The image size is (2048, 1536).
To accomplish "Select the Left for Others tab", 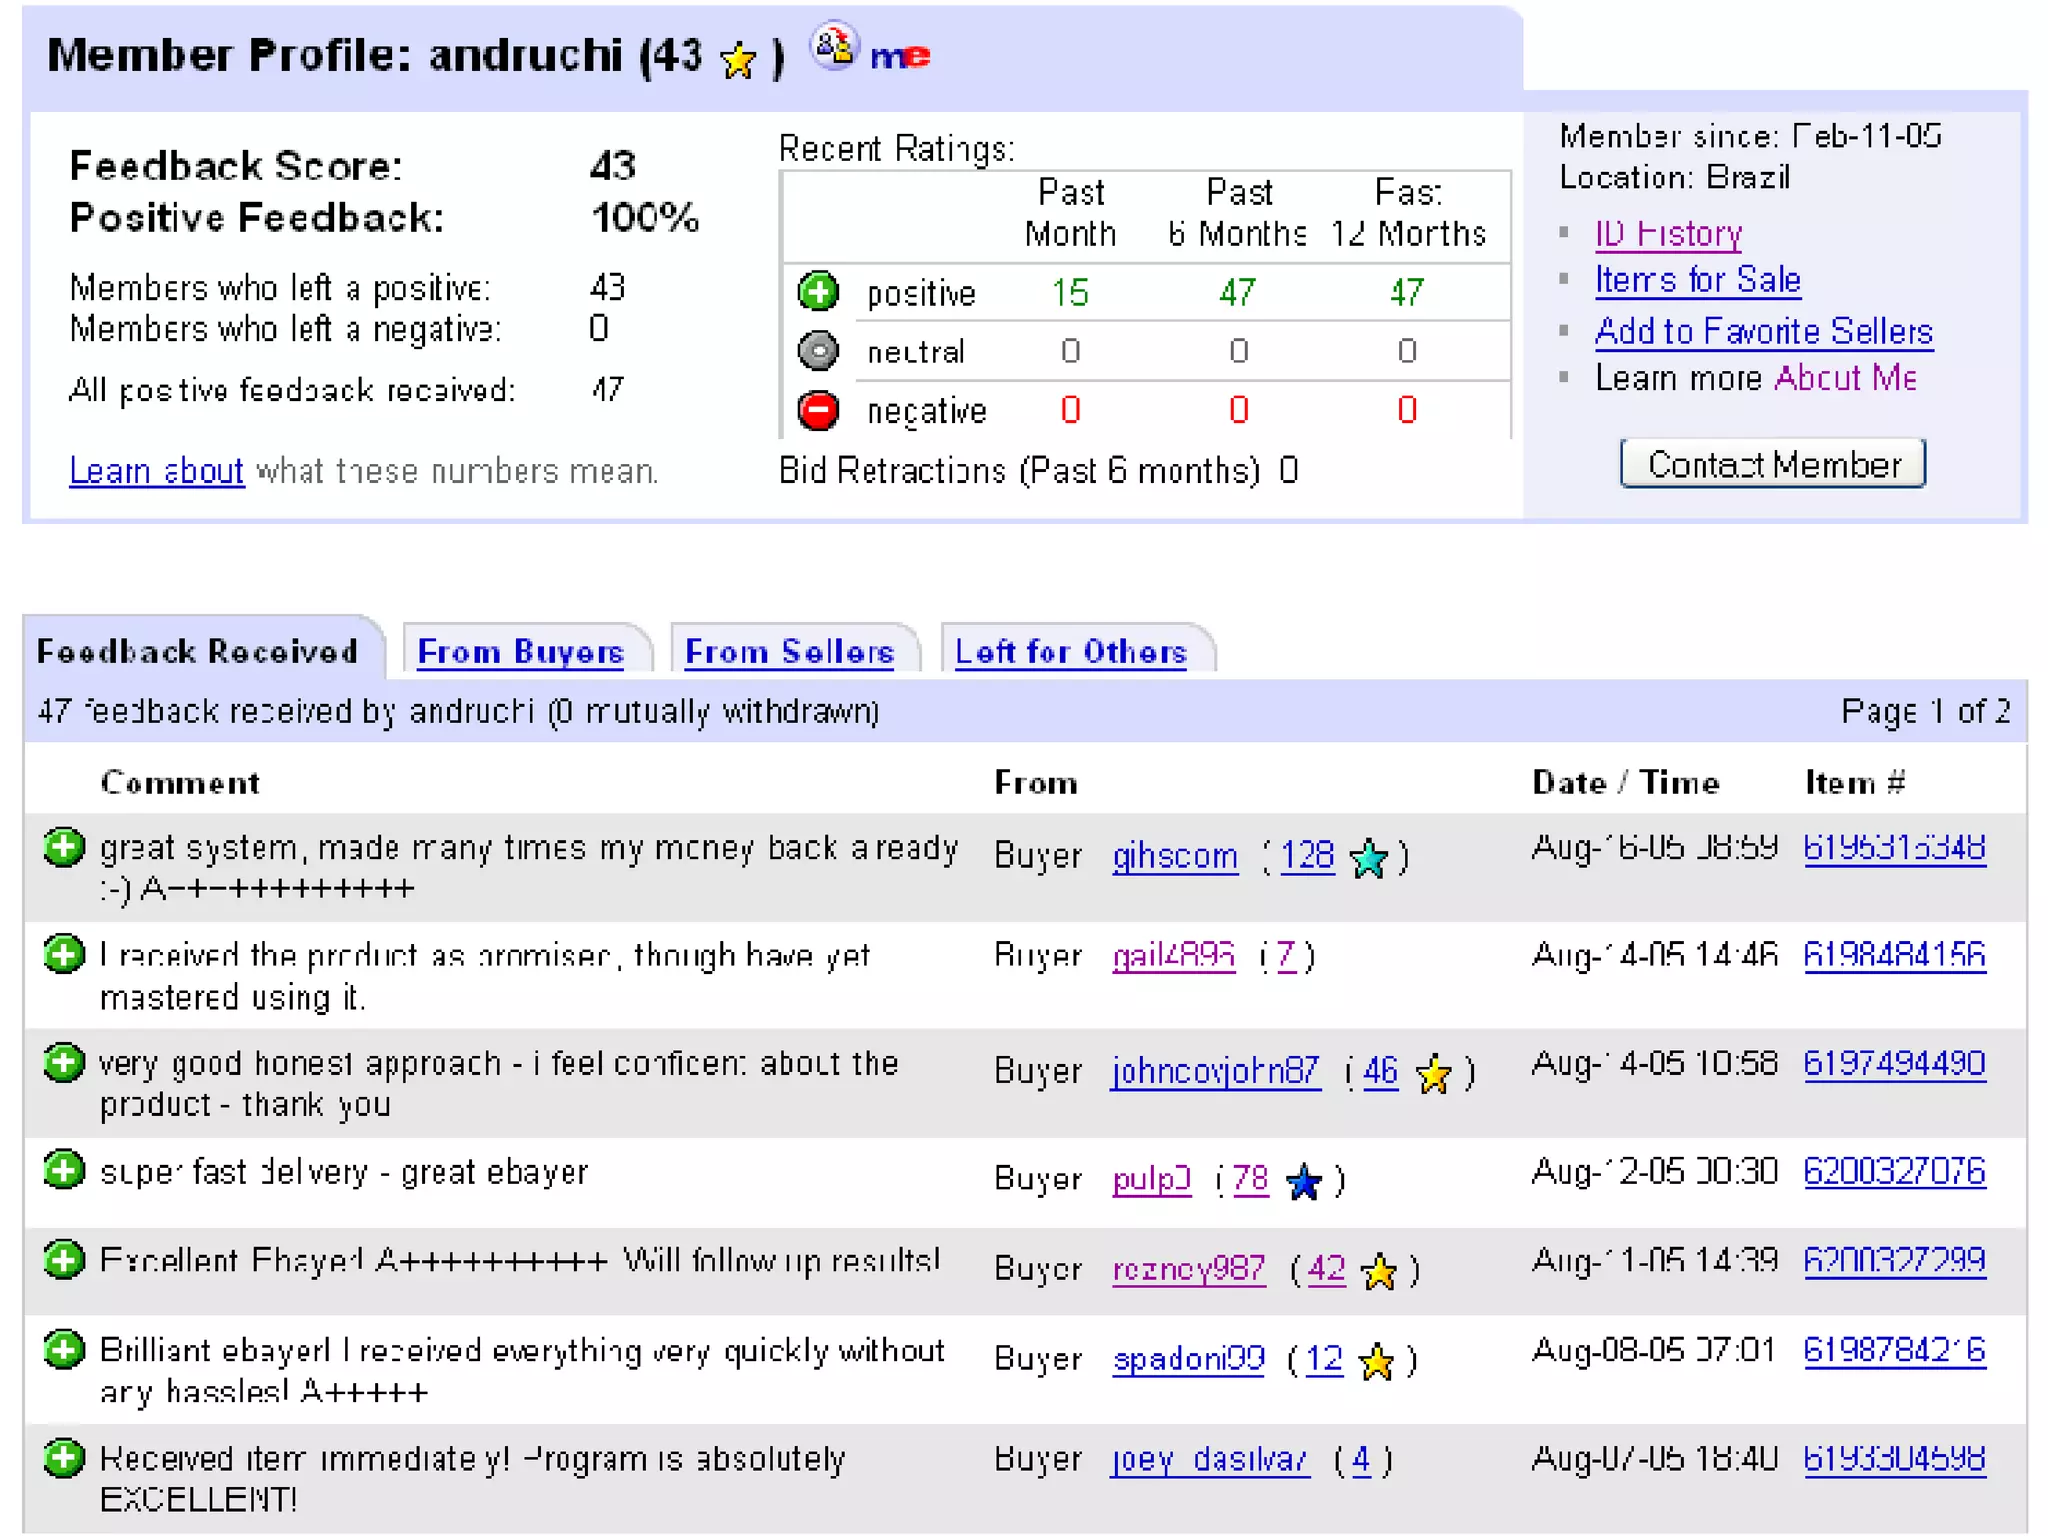I will click(1071, 652).
